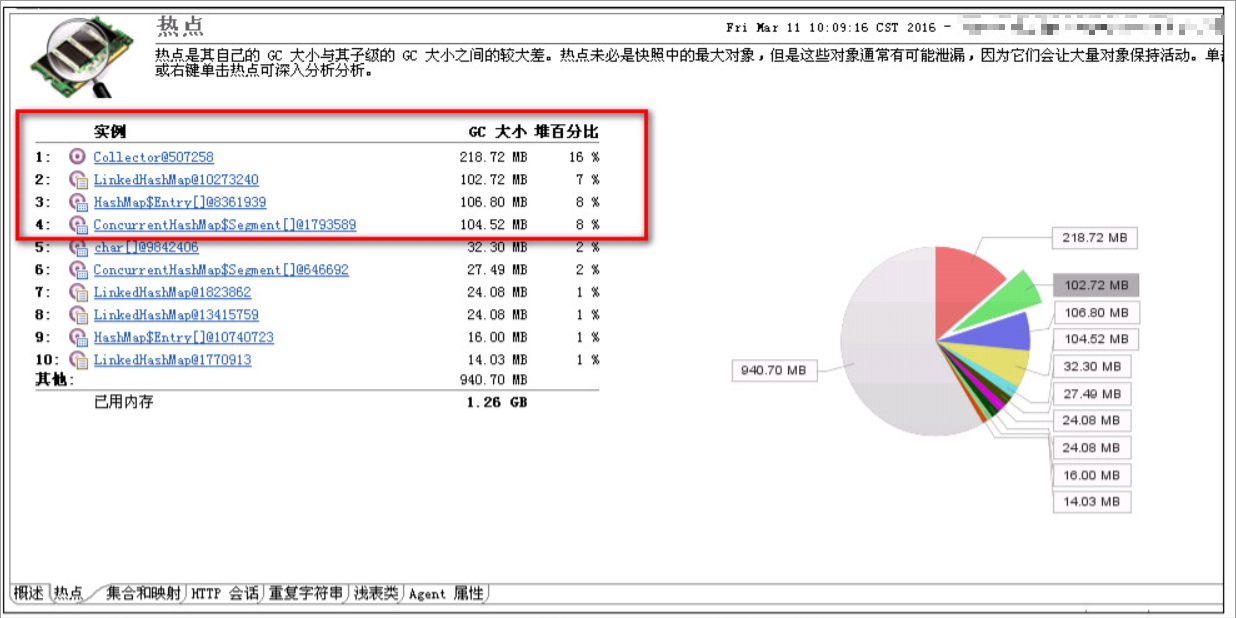Open the HTTP 会话 tab
This screenshot has width=1236, height=618.
coord(225,593)
